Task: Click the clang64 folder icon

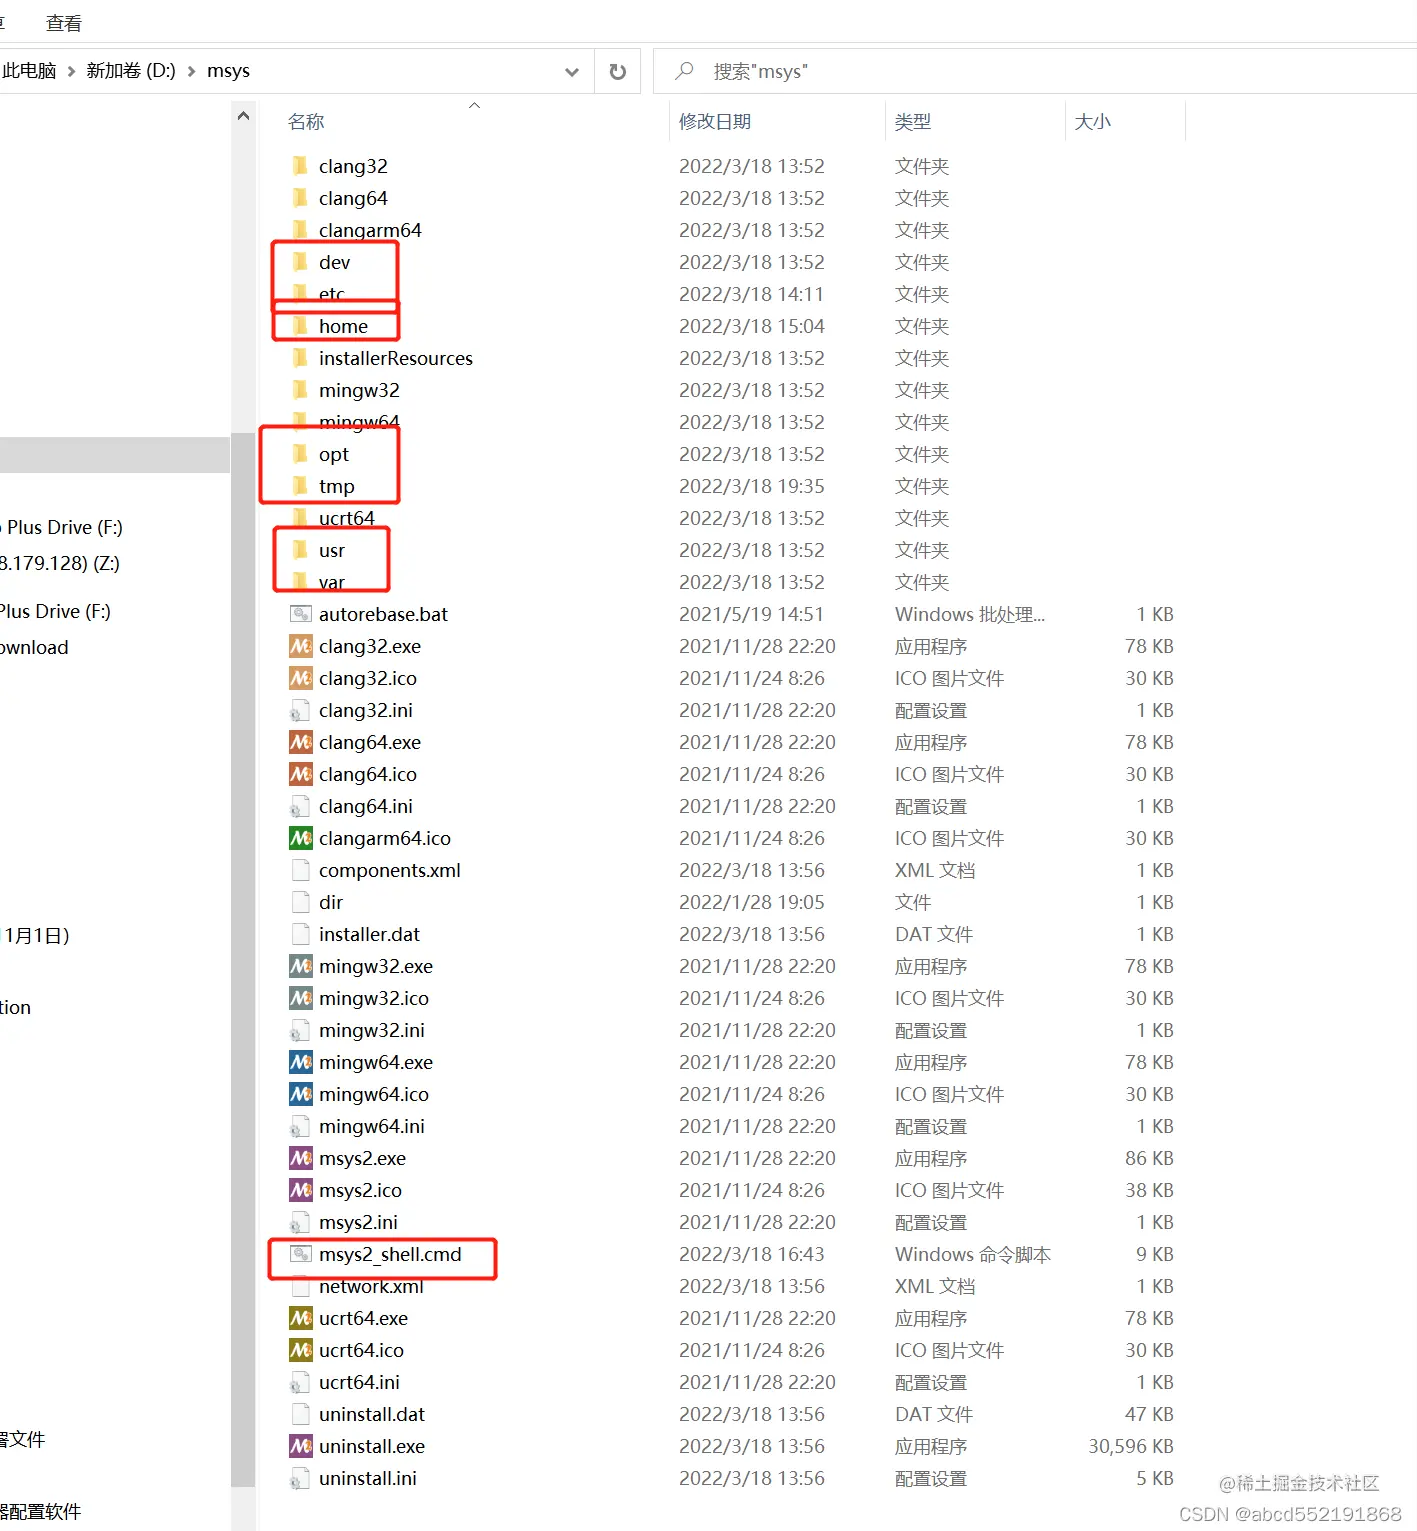Action: (300, 198)
